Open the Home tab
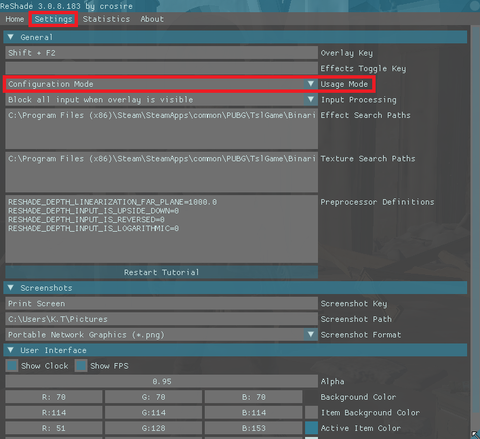 (x=15, y=19)
